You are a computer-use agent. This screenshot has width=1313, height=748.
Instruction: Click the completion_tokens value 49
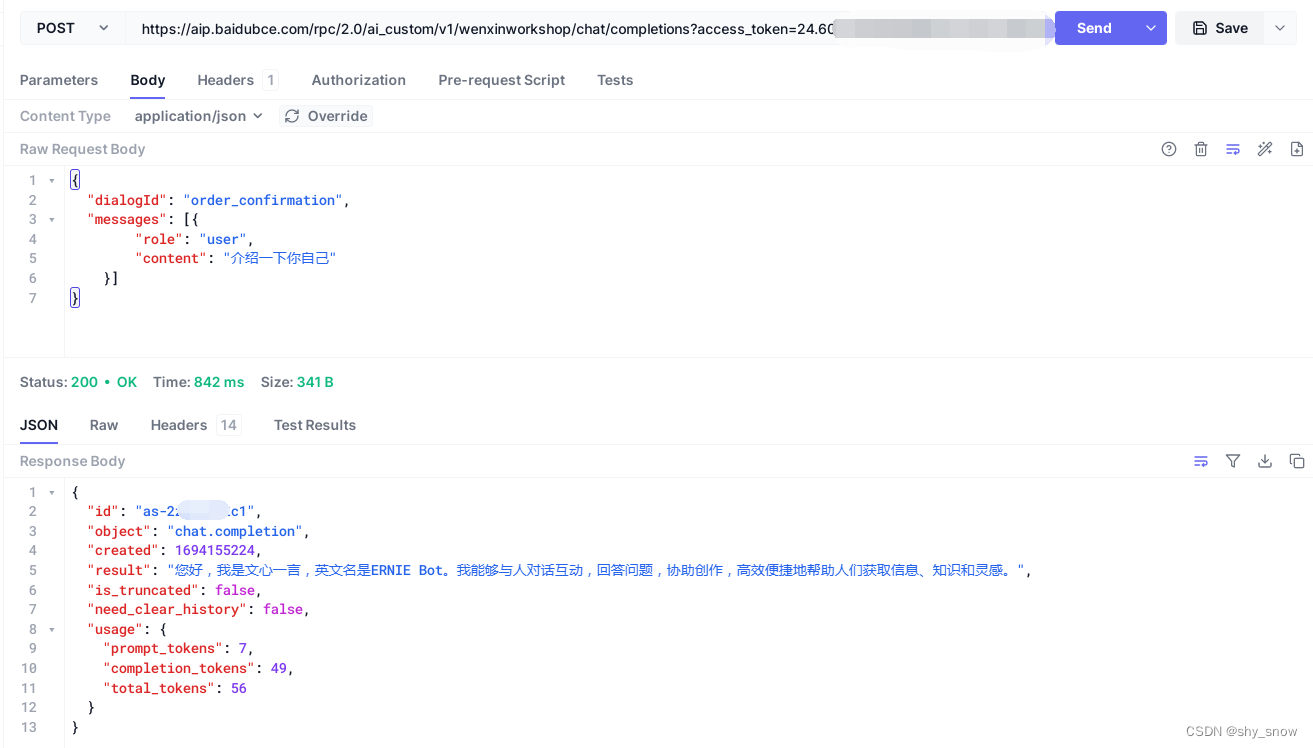pos(279,668)
